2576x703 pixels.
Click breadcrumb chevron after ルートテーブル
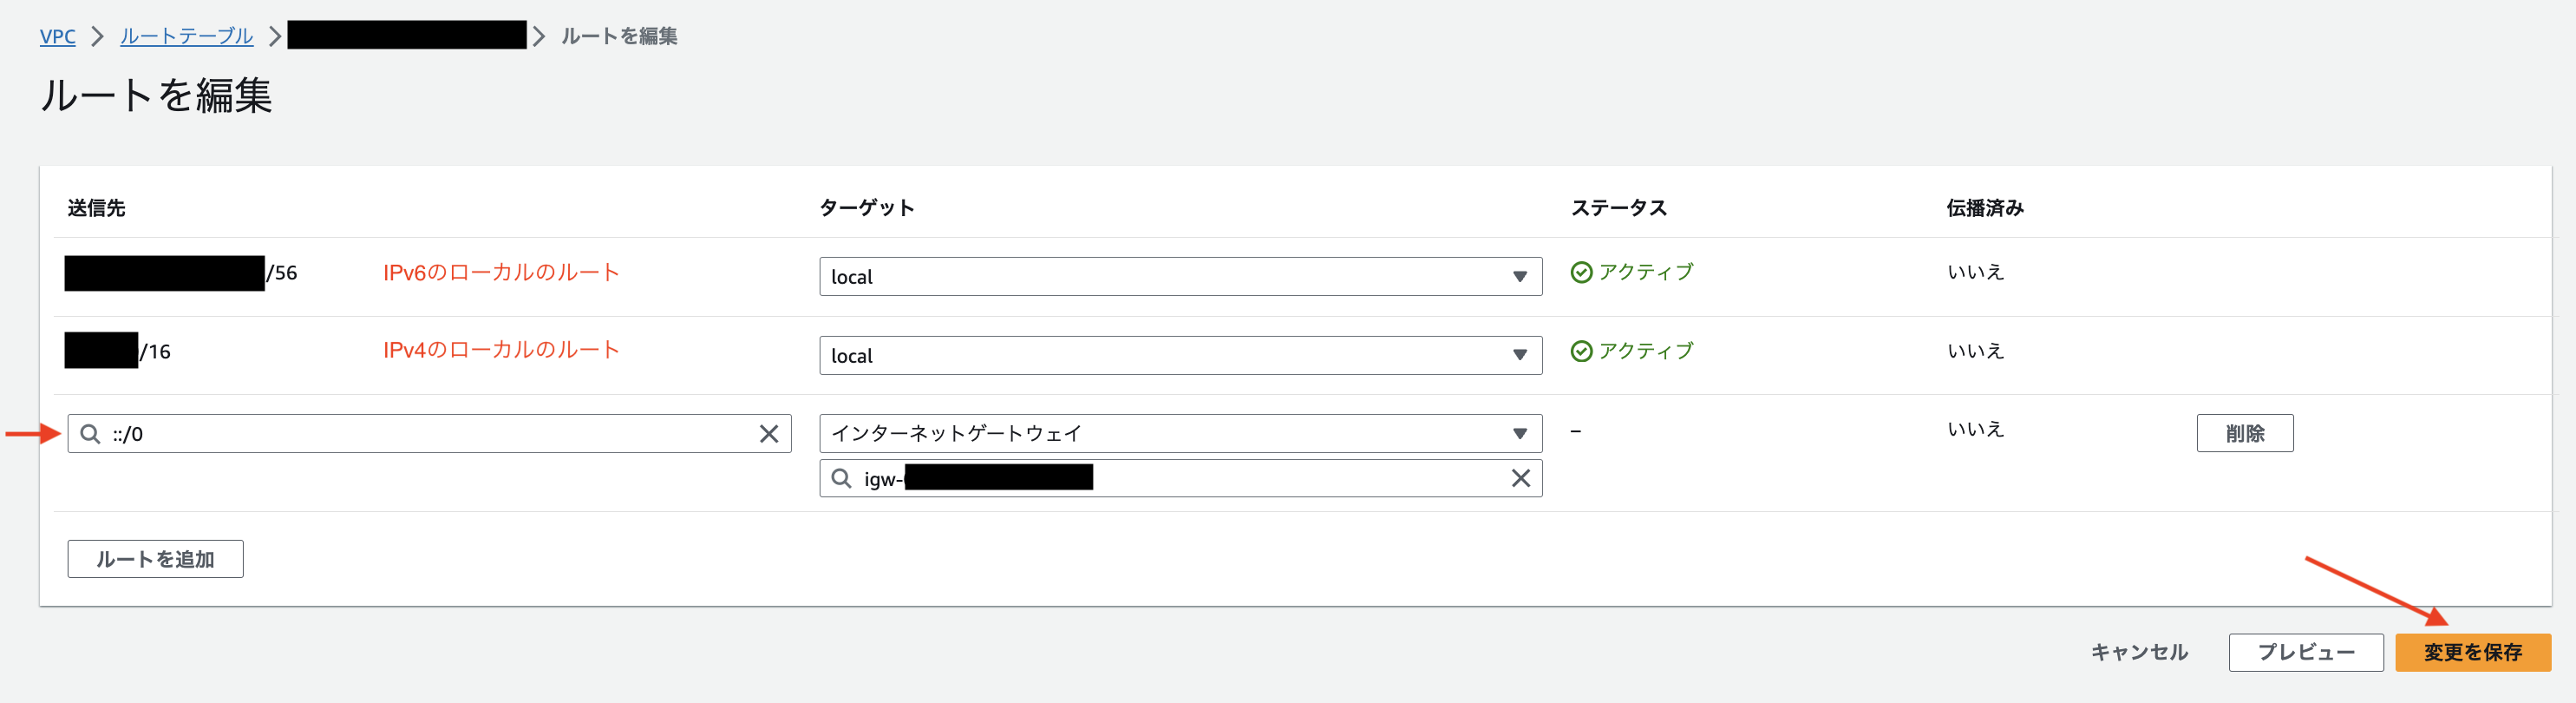click(x=275, y=36)
